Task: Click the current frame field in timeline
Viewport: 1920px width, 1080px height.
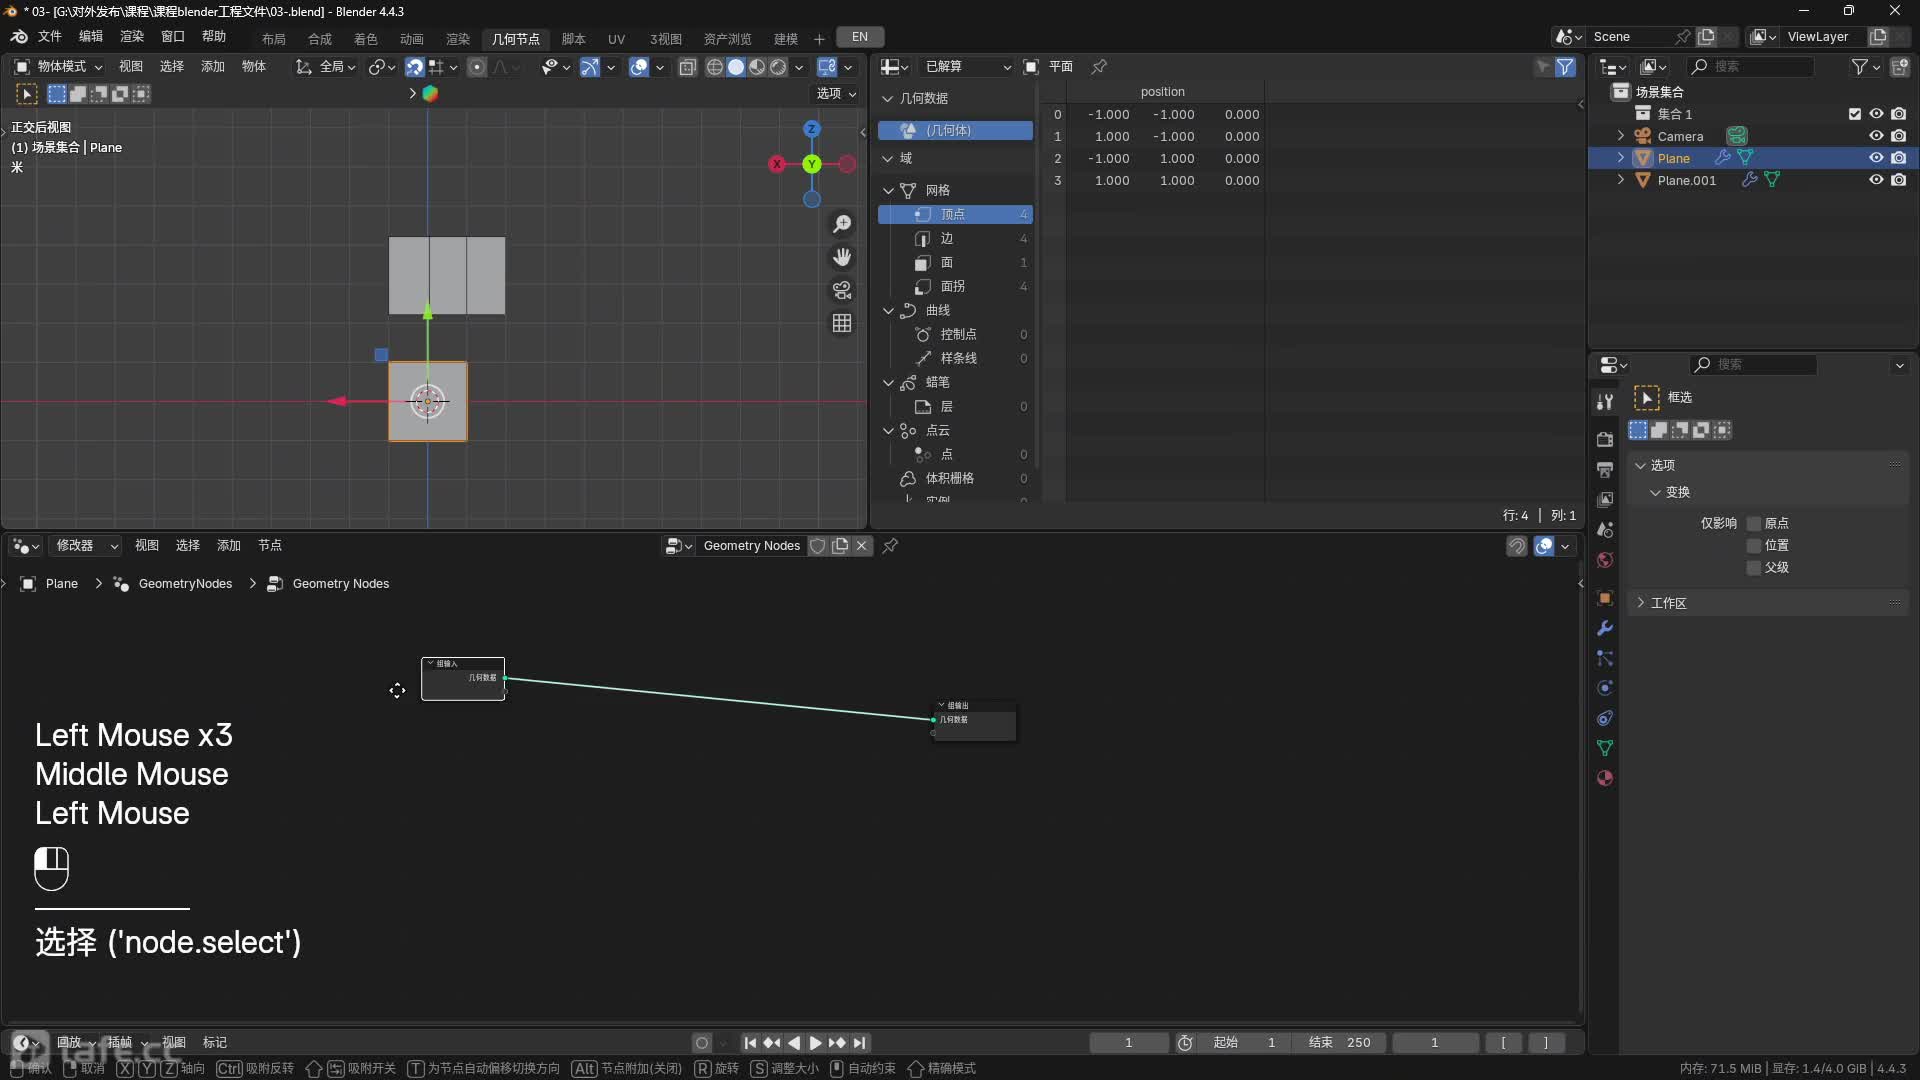Action: pos(1129,1043)
